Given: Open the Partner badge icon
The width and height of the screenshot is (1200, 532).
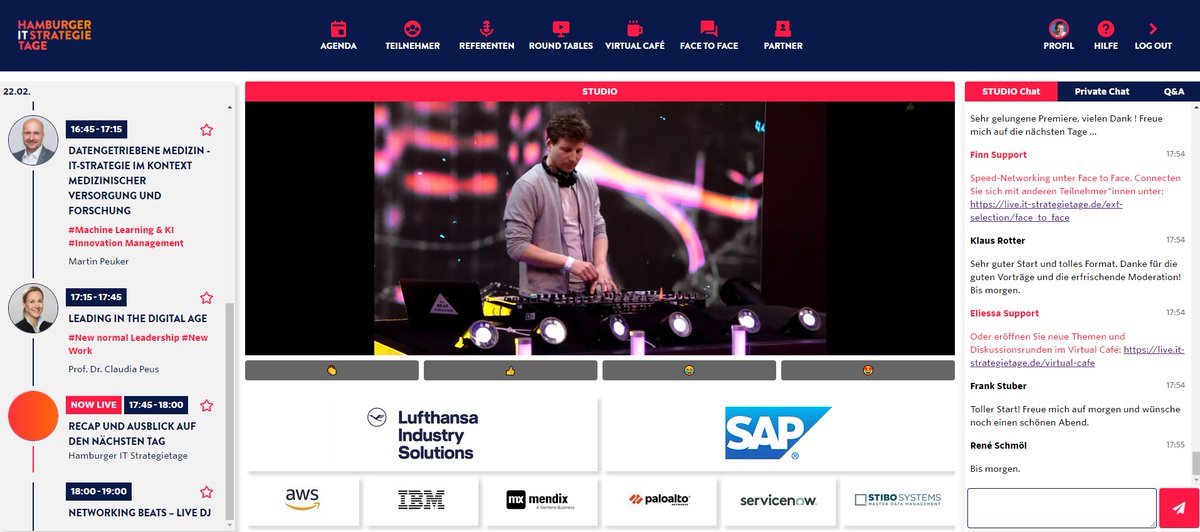Looking at the screenshot, I should [783, 29].
